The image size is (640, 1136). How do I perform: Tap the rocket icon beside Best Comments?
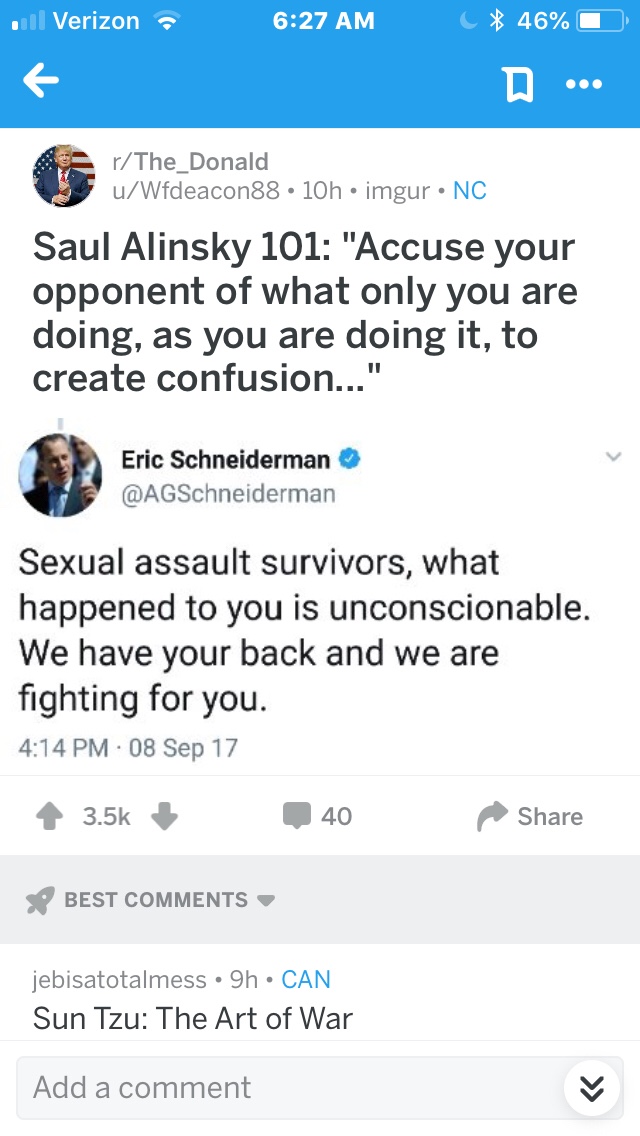point(40,900)
